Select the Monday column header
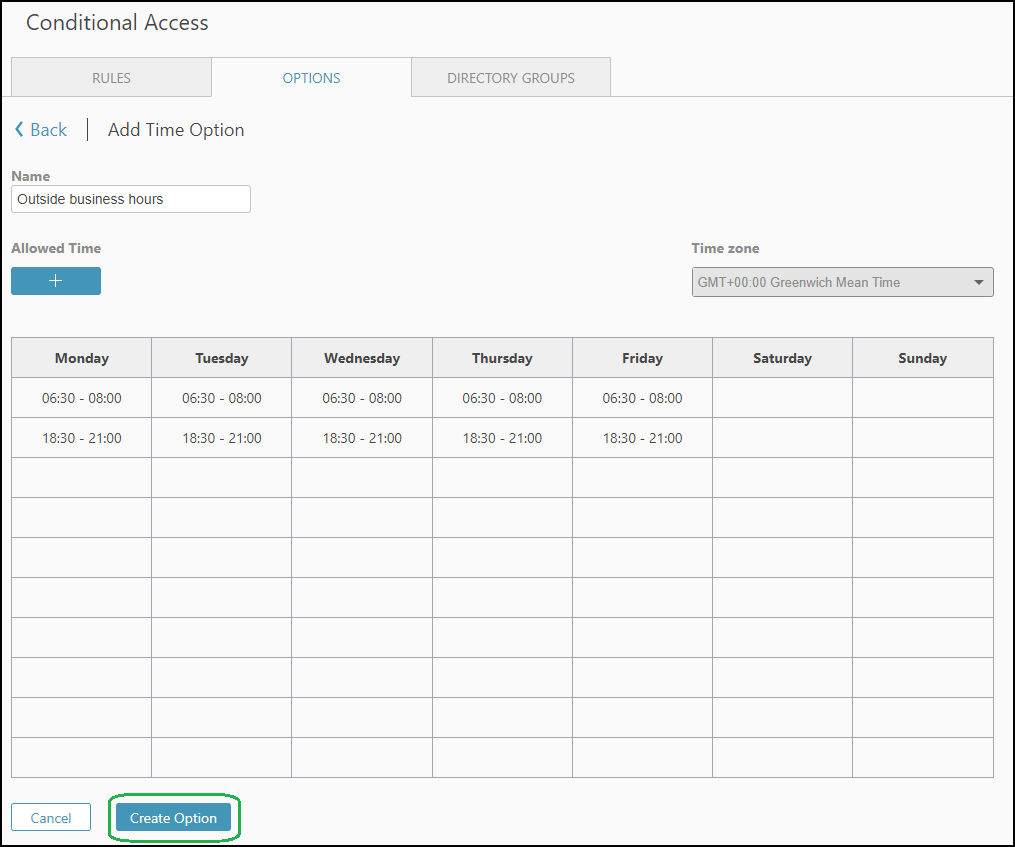 point(82,358)
